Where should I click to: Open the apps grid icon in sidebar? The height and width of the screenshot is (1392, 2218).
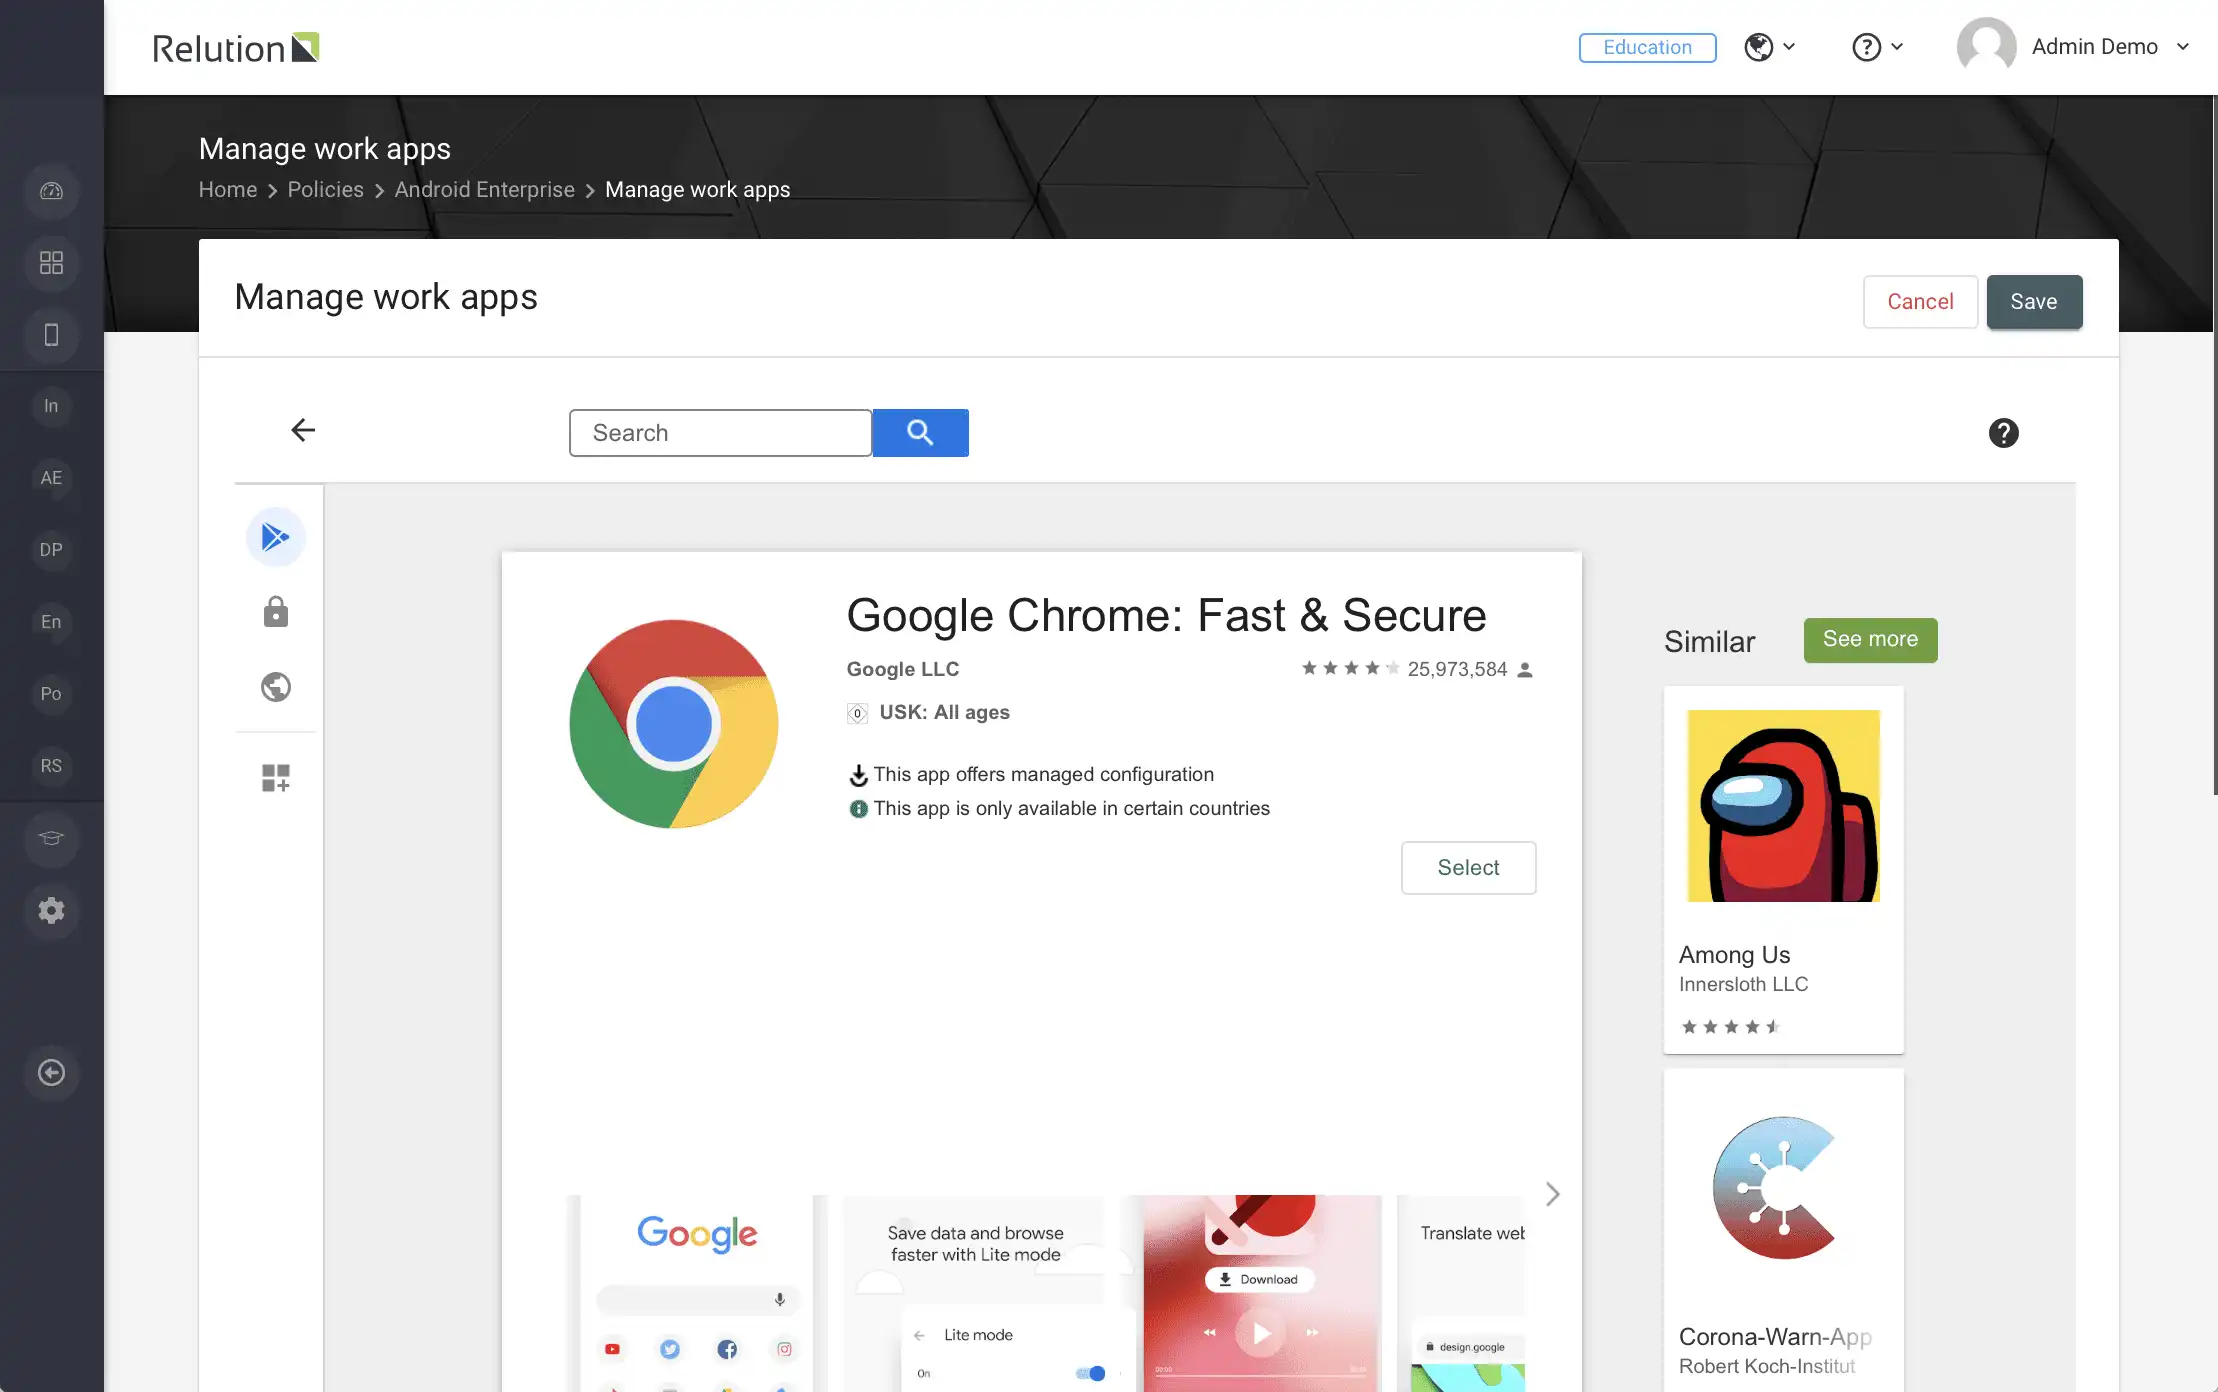tap(51, 262)
